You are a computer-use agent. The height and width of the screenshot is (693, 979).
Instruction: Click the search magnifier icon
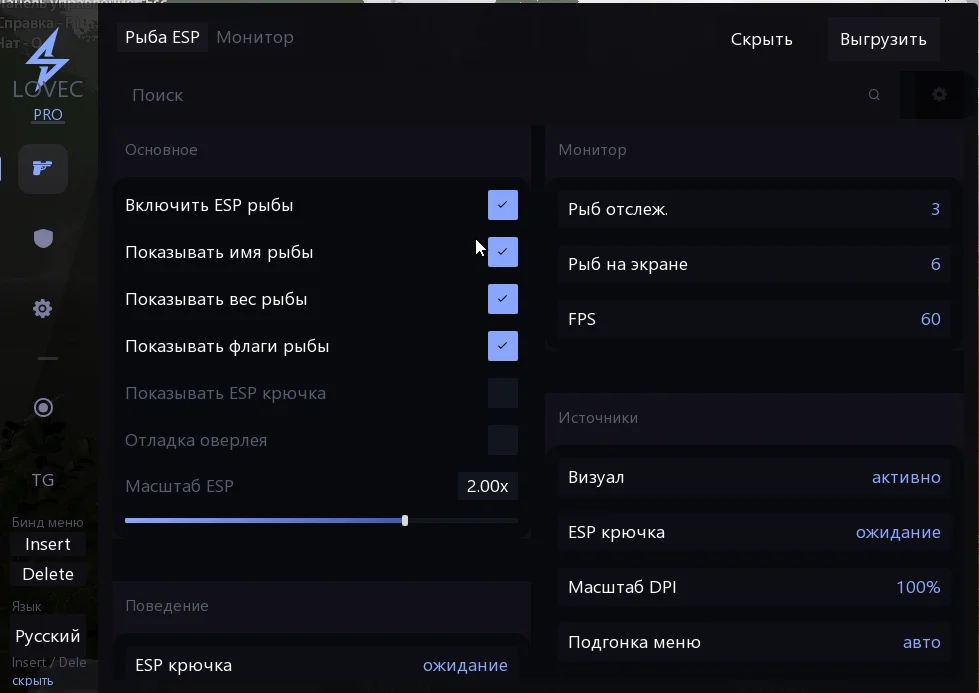[874, 94]
